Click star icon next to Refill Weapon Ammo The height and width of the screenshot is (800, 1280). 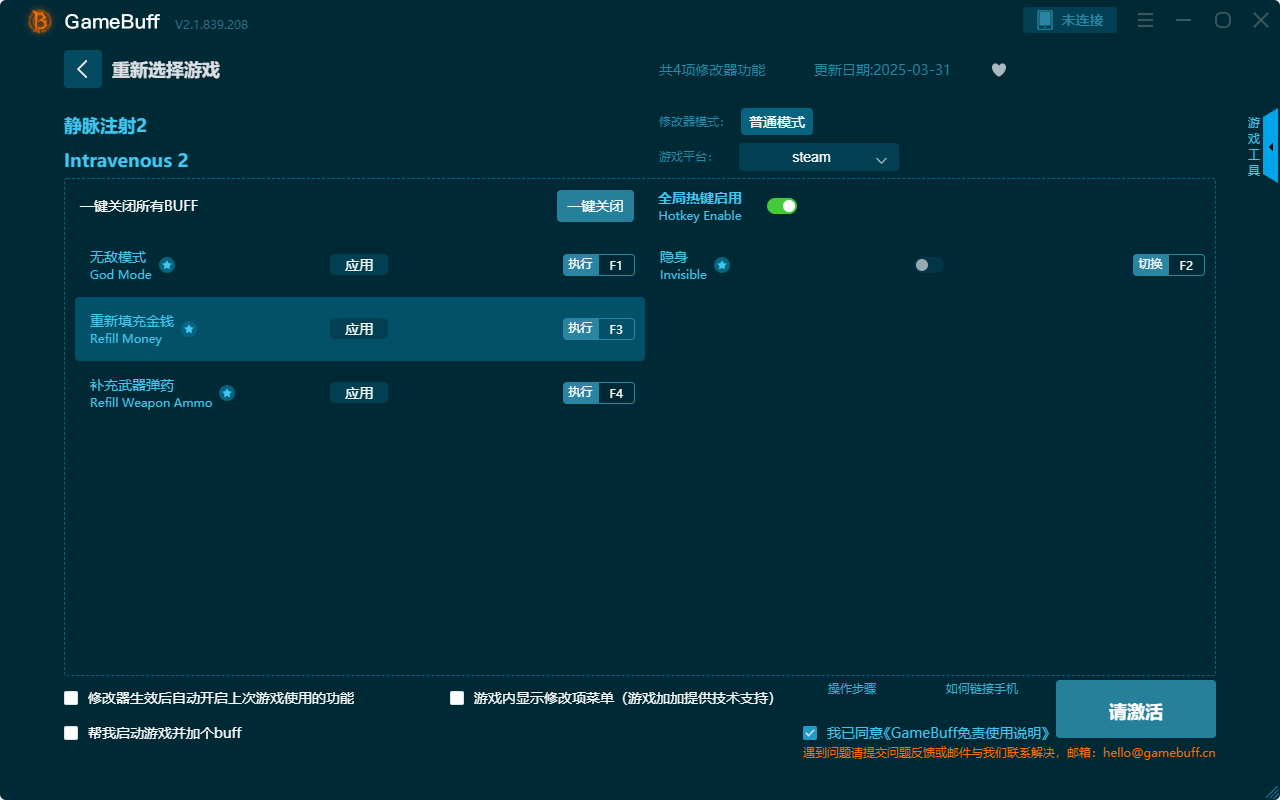(x=227, y=393)
